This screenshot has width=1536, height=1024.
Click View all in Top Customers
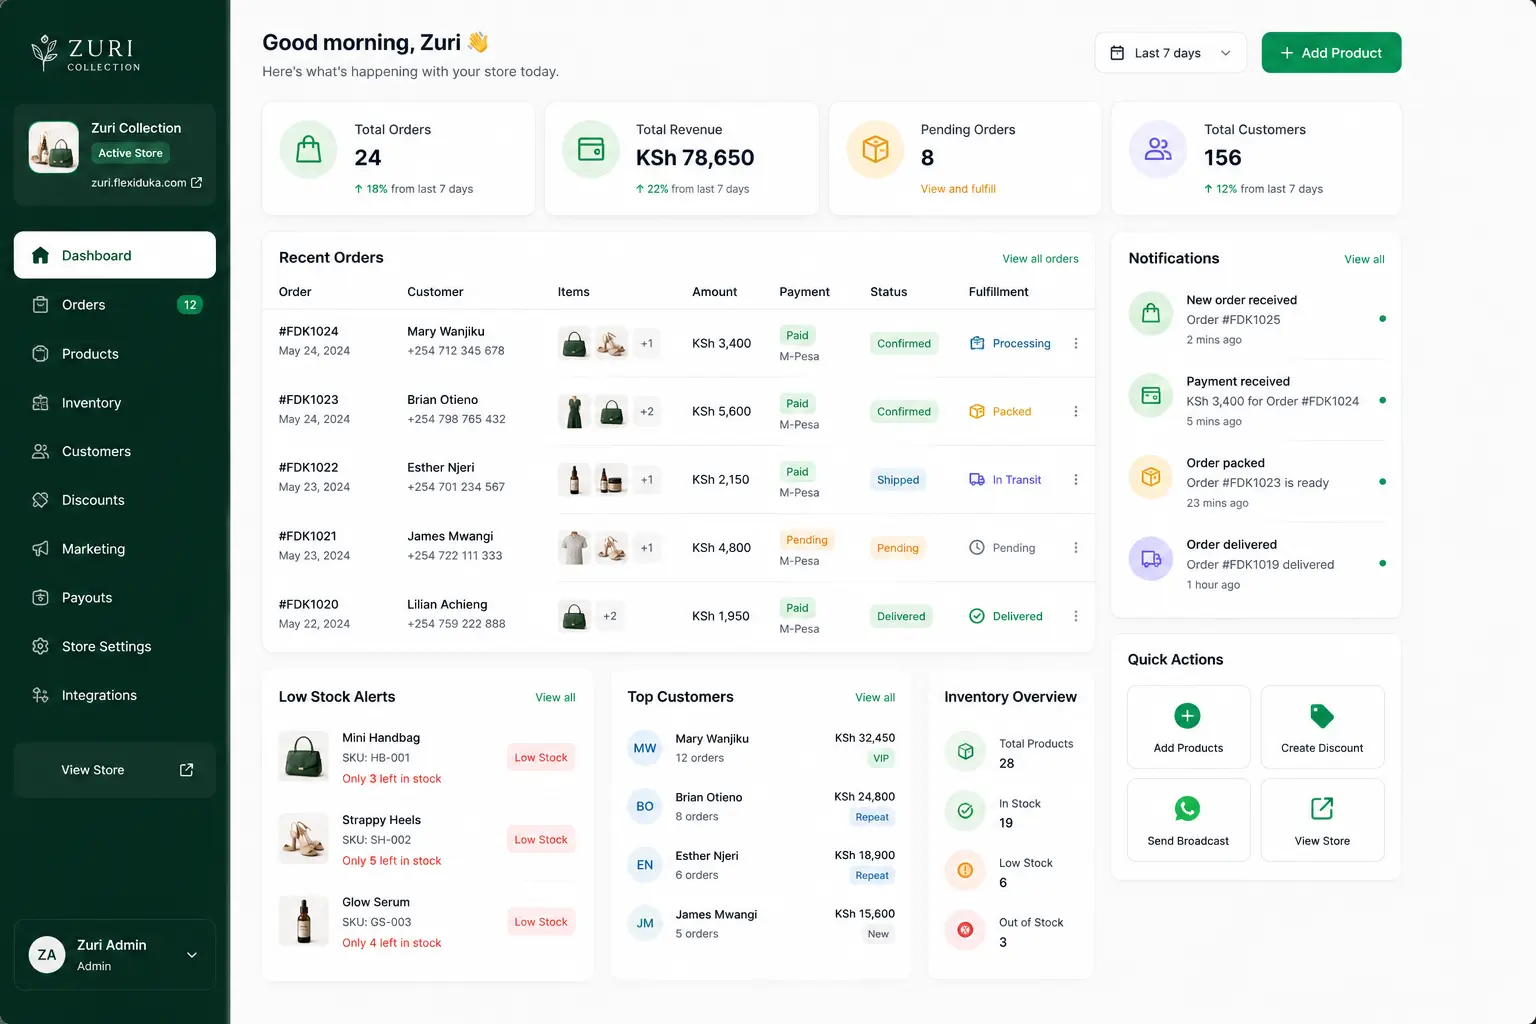click(875, 698)
